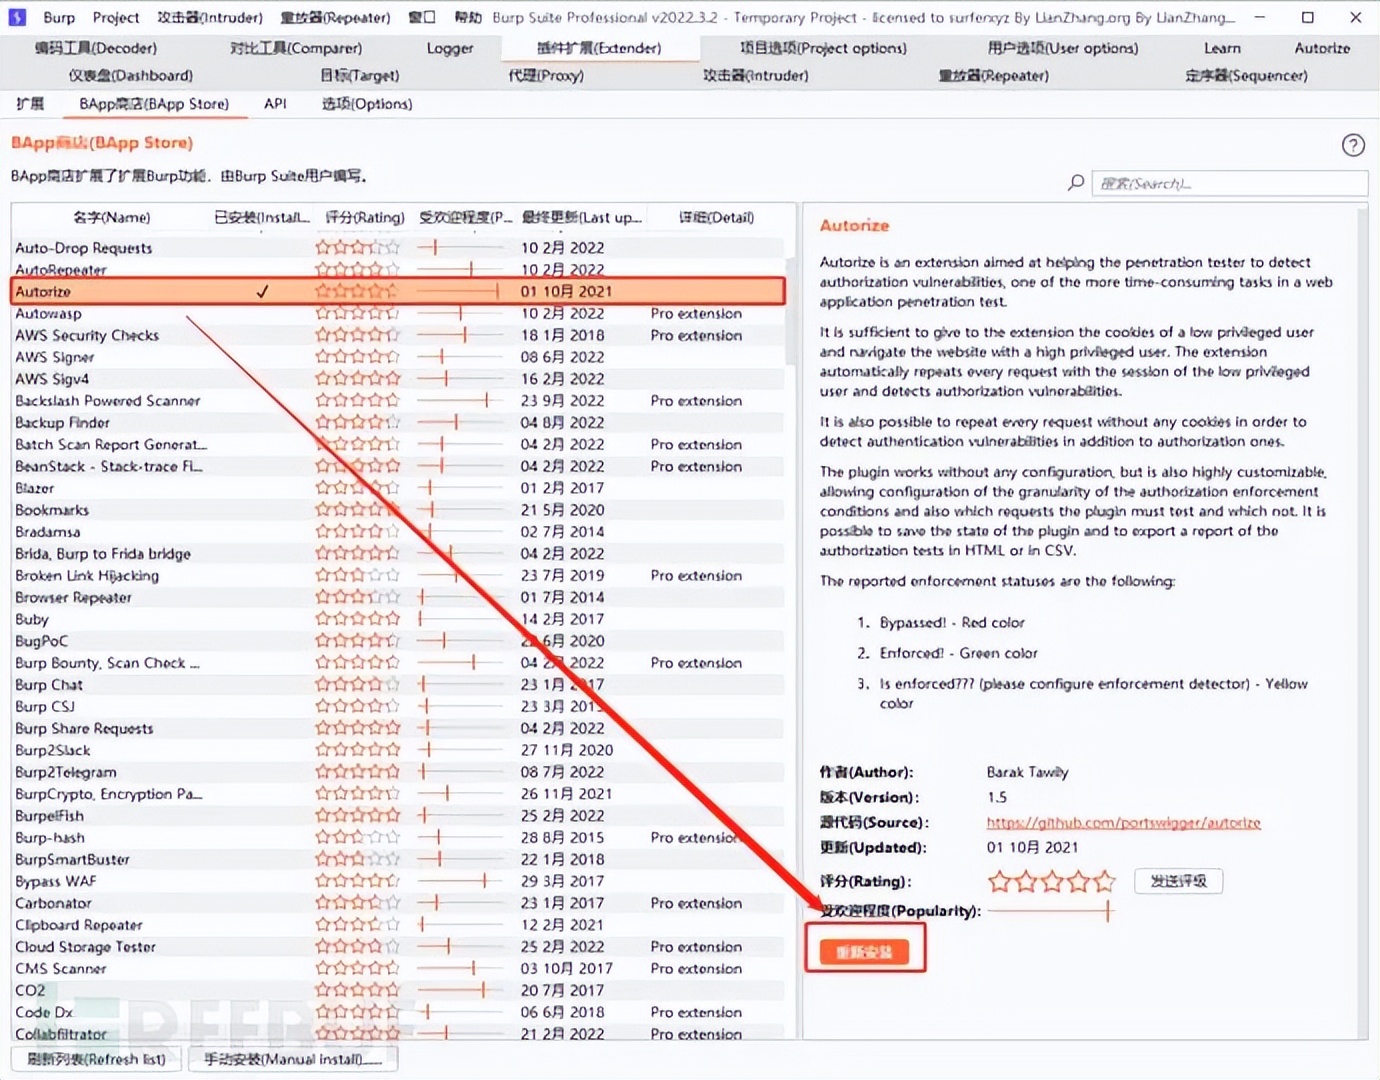
Task: Switch to the Comparer tab
Action: (x=295, y=48)
